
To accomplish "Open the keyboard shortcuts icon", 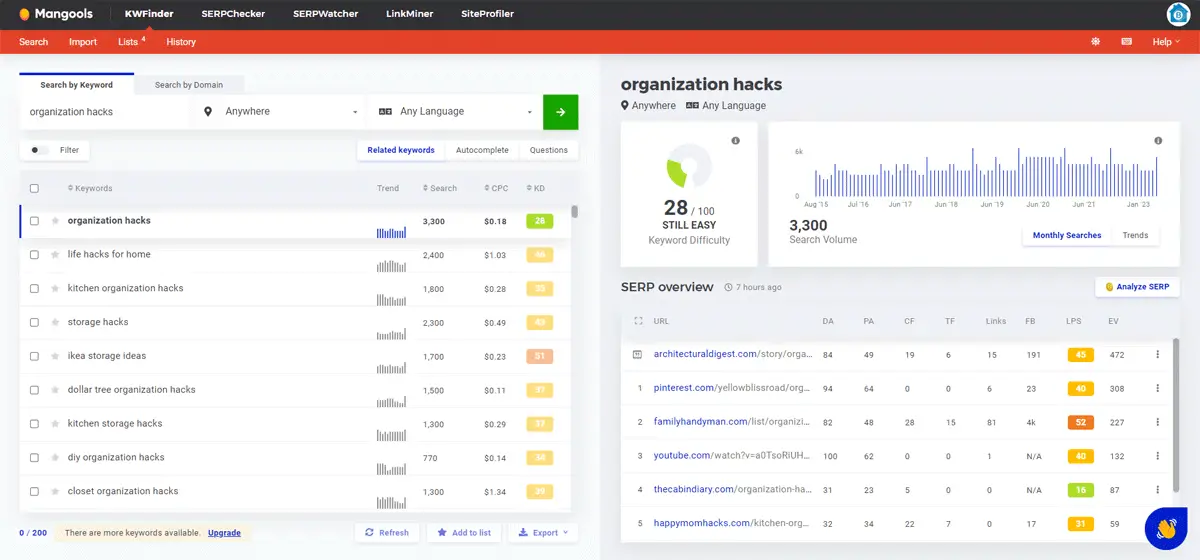I will point(1127,42).
